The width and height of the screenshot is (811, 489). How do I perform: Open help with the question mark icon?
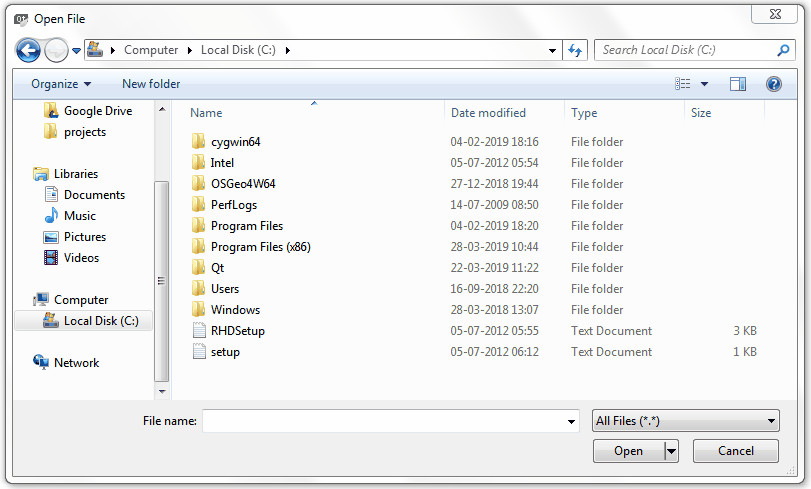tap(773, 84)
